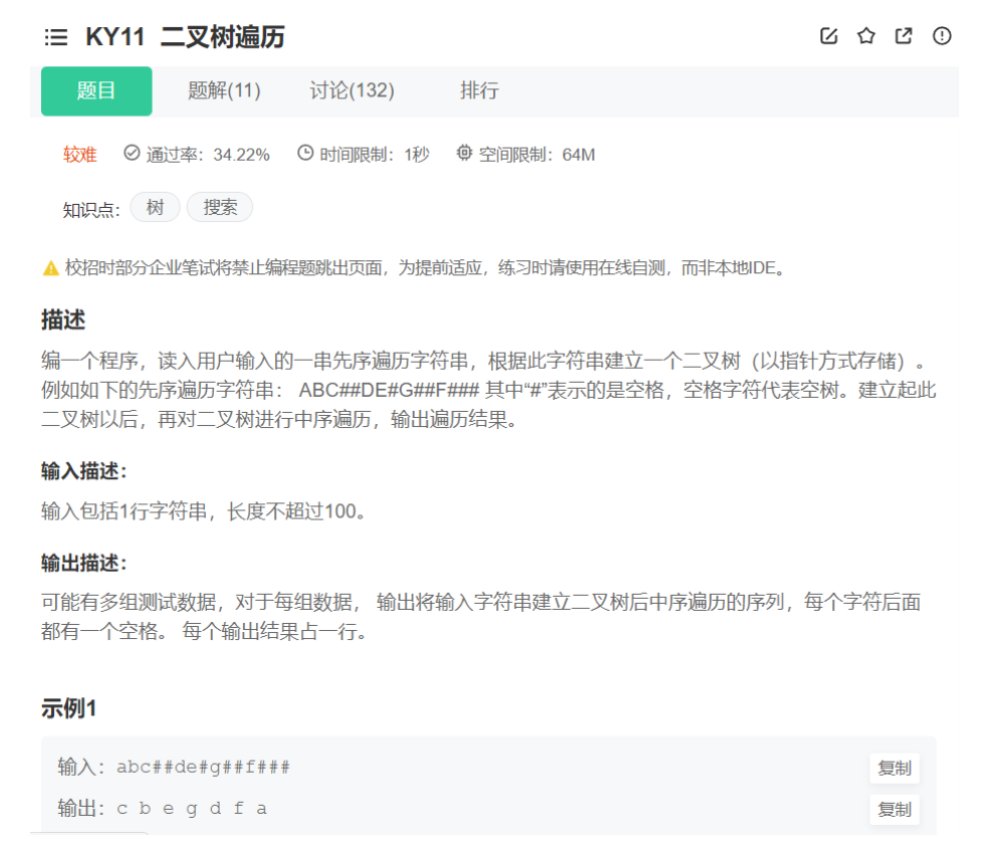Switch to the 题解(11) tab
The height and width of the screenshot is (852, 981).
(224, 91)
